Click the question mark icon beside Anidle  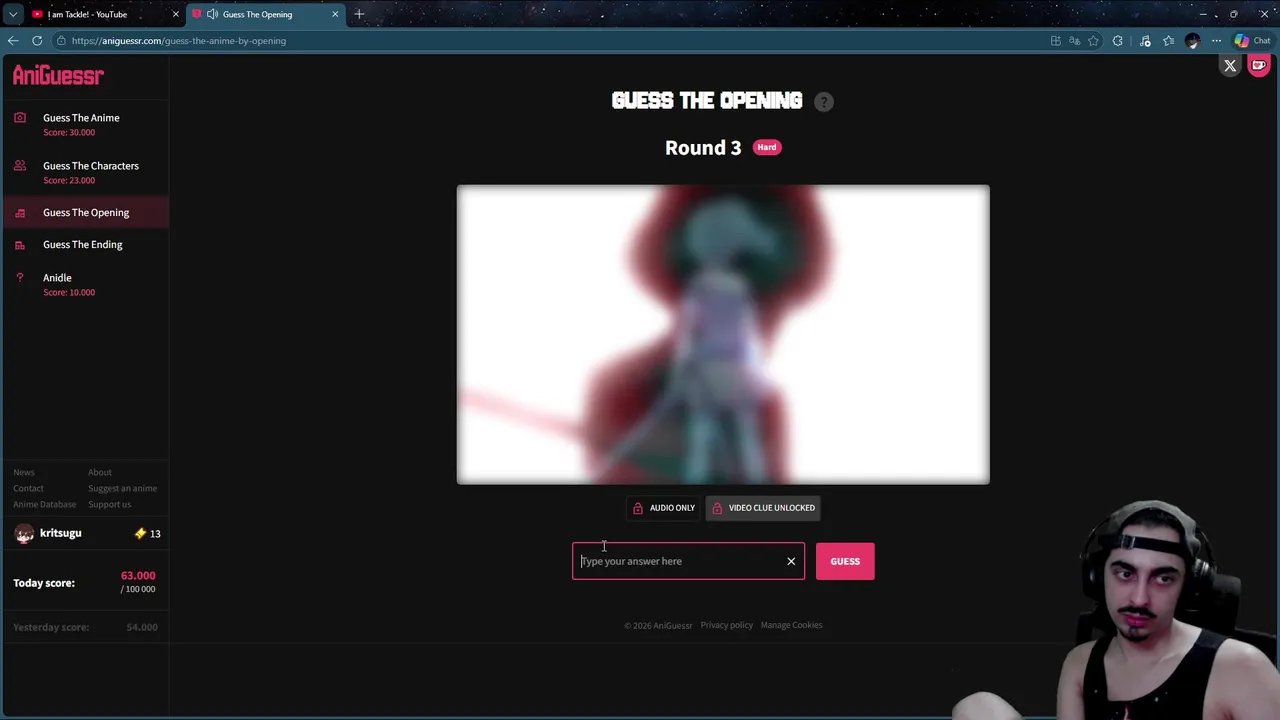point(20,278)
